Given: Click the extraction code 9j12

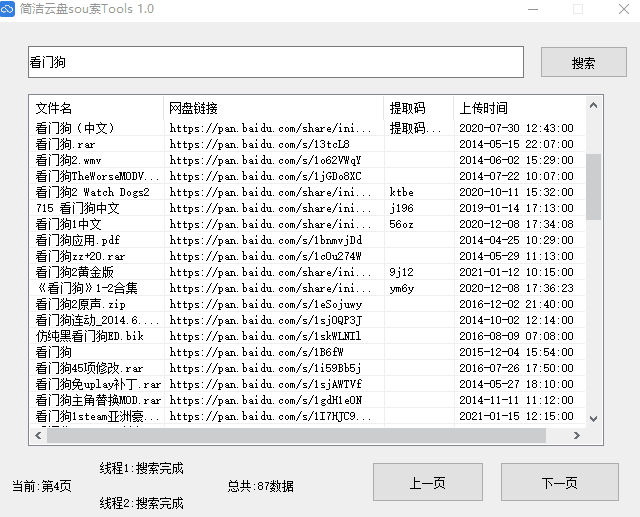Looking at the screenshot, I should click(401, 272).
